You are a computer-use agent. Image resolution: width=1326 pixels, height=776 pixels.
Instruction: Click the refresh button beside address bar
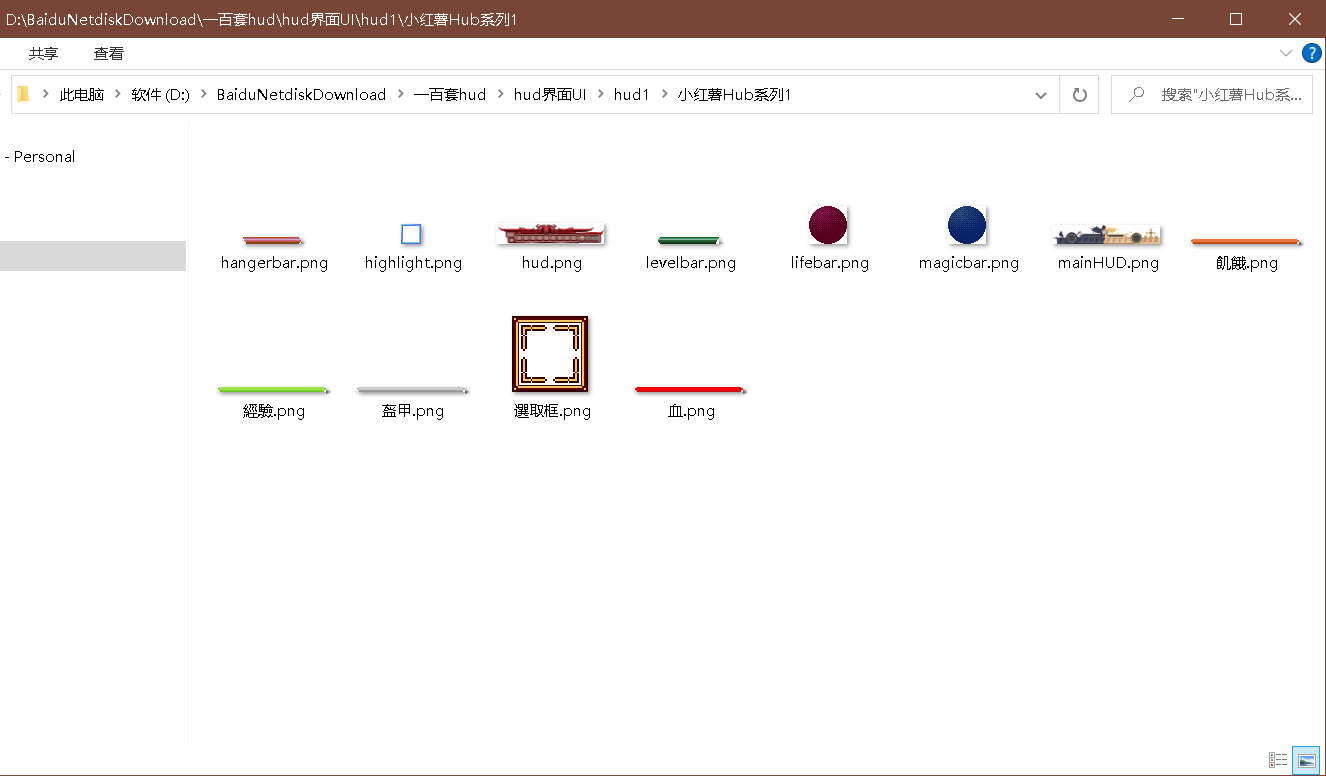pos(1079,95)
